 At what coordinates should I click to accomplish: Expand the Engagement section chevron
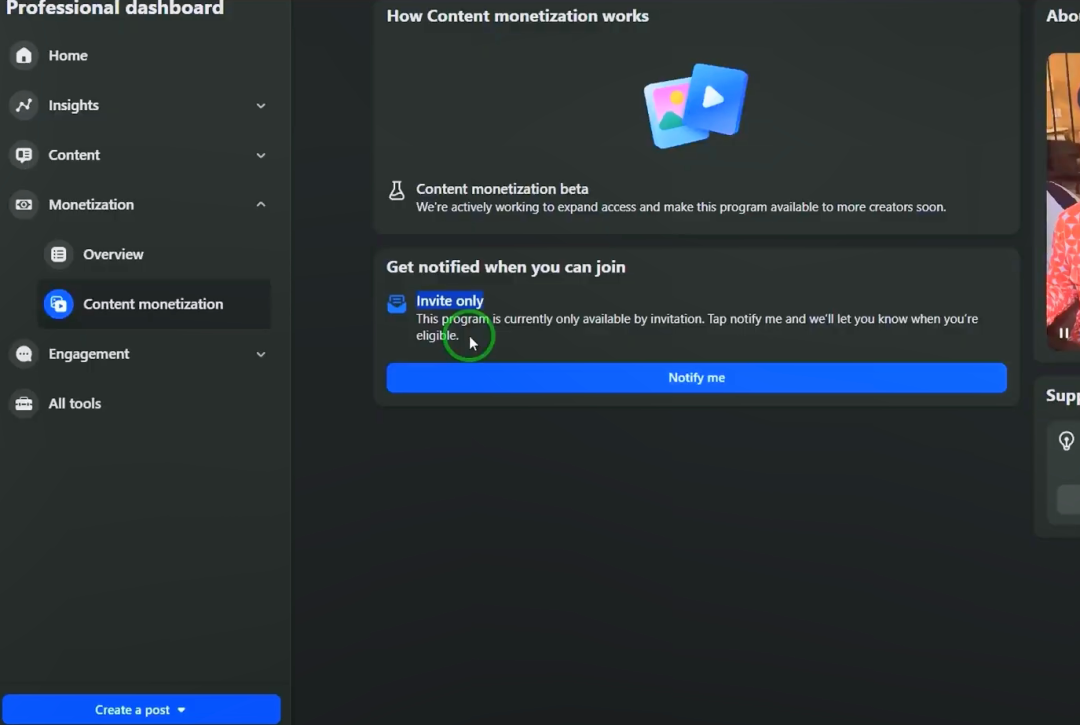[x=261, y=354]
